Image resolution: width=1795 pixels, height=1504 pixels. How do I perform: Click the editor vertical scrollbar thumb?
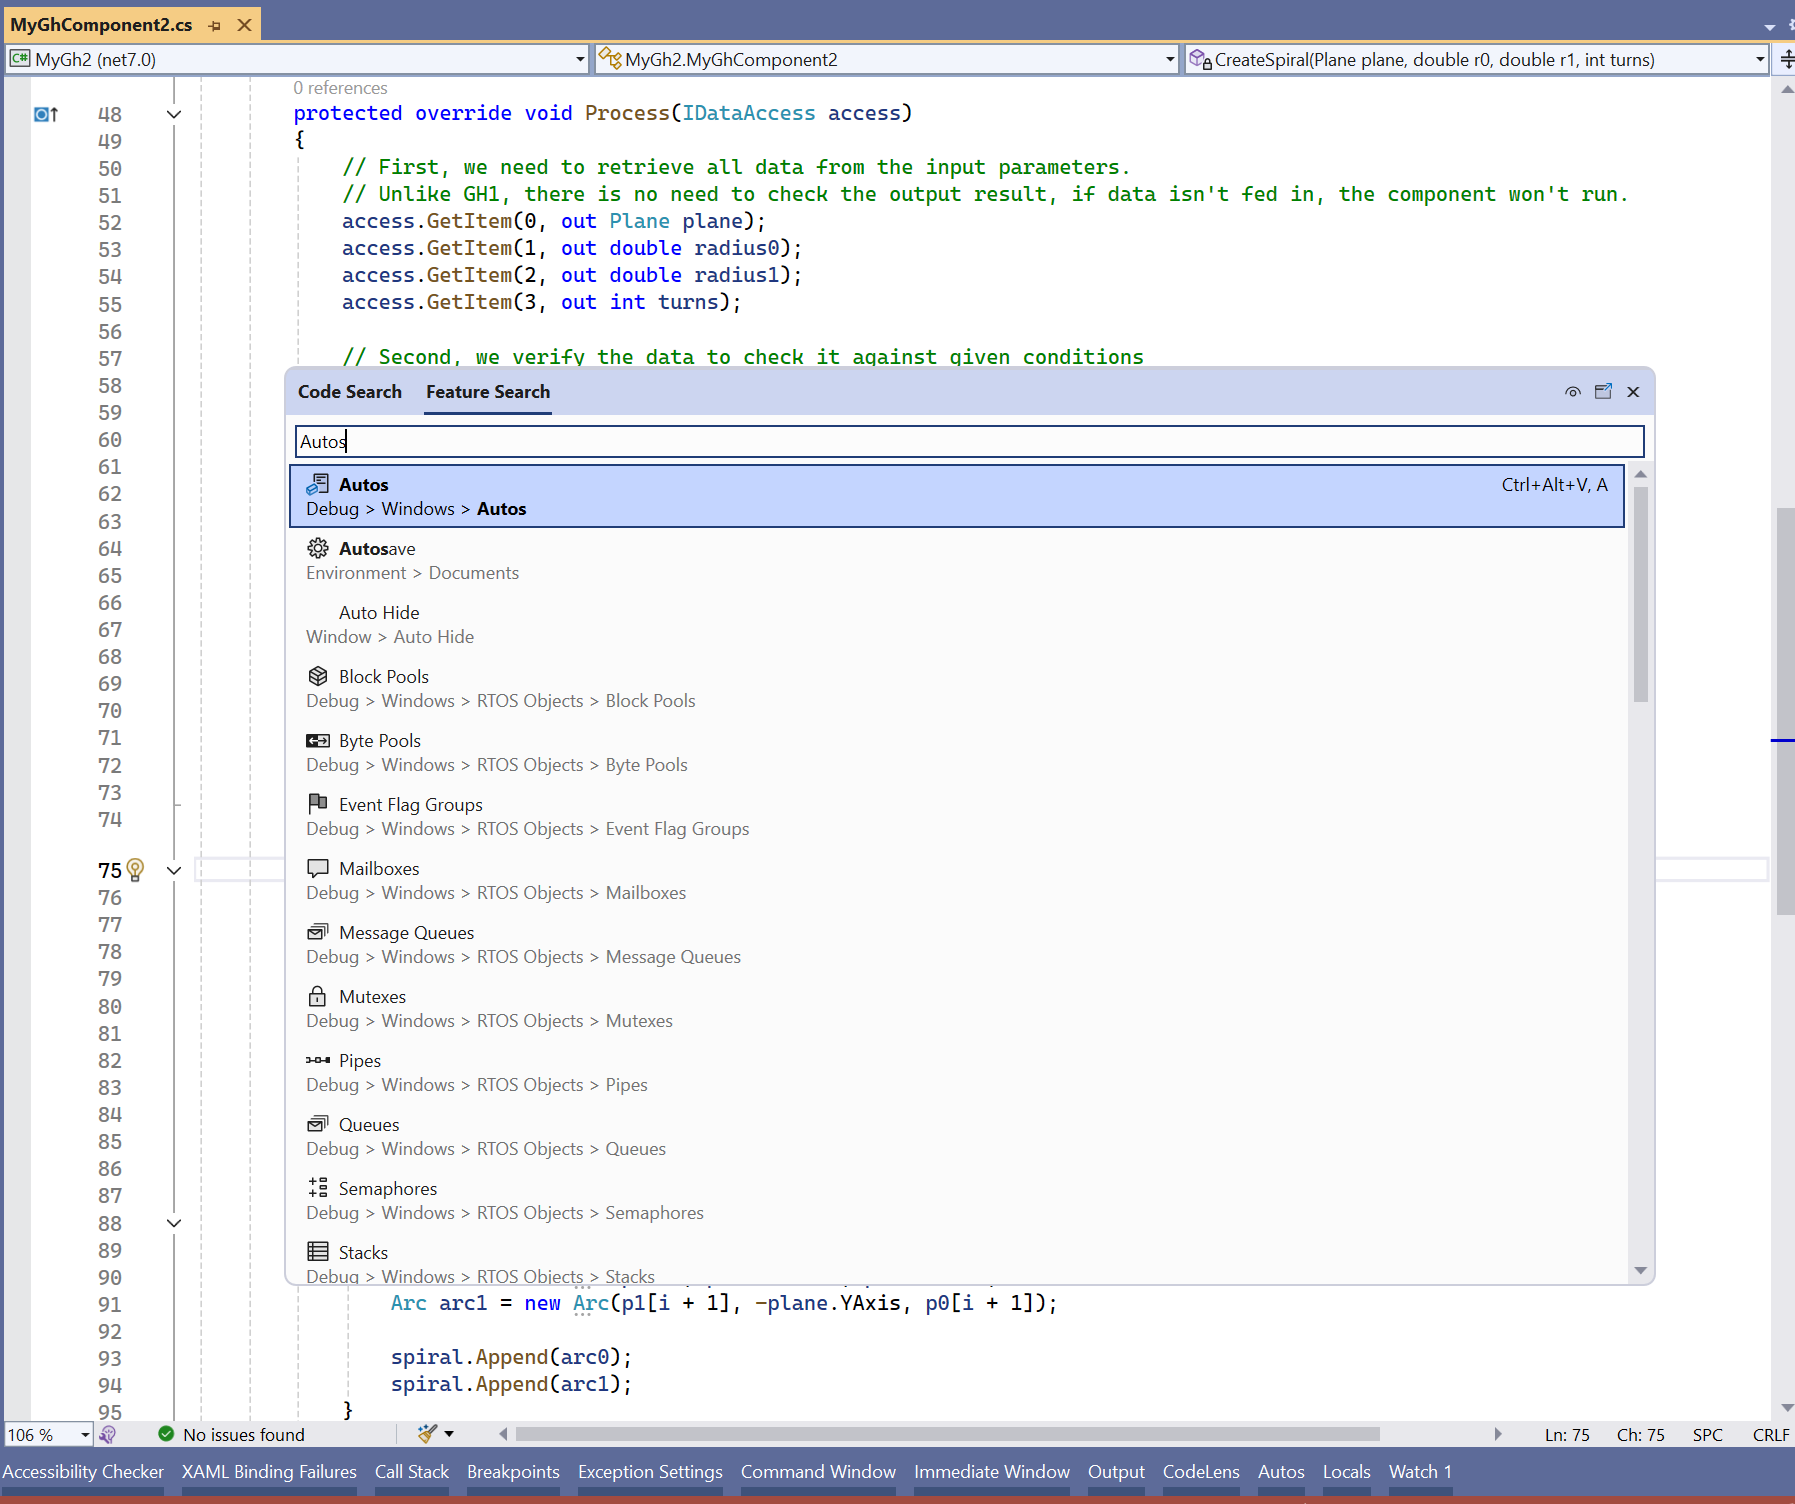(1785, 711)
